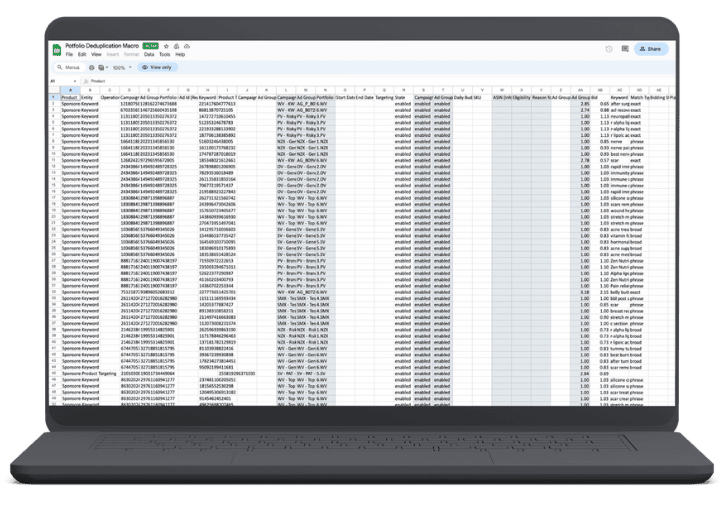Open the comments panel icon

point(623,48)
